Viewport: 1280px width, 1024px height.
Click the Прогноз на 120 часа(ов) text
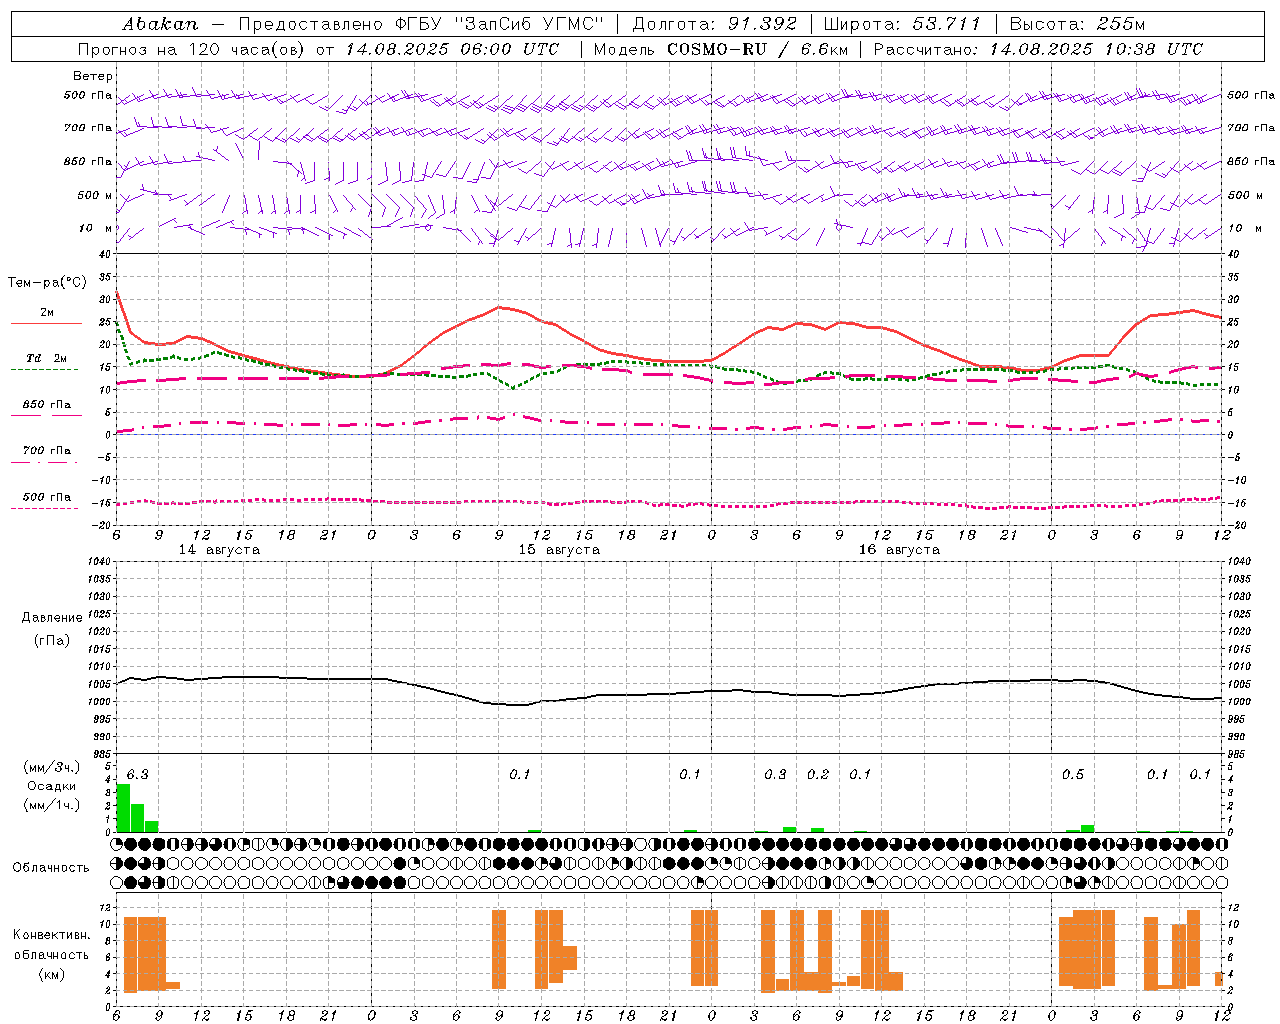(192, 49)
